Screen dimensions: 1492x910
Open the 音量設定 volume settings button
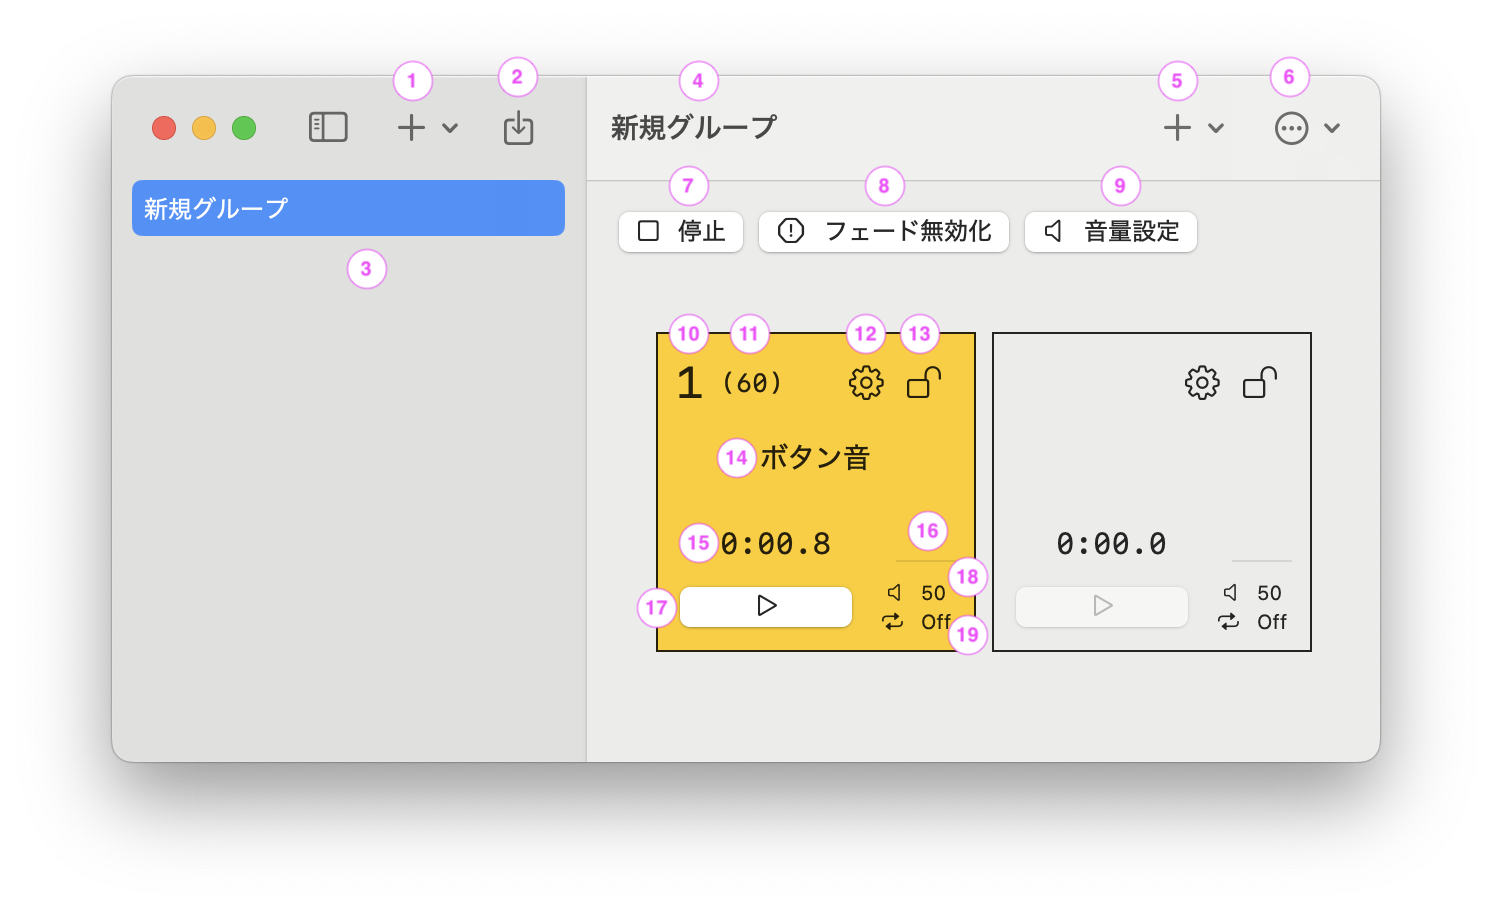coord(1111,232)
